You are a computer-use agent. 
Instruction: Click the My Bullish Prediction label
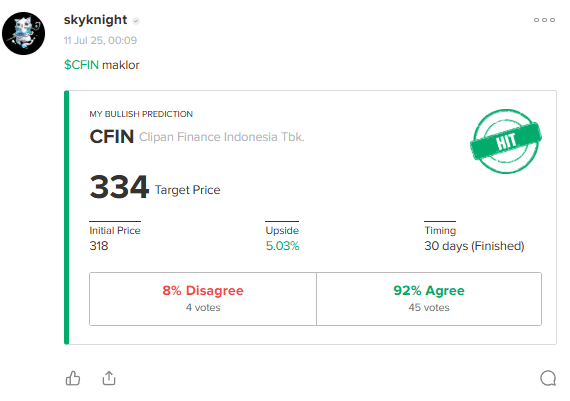click(x=141, y=114)
